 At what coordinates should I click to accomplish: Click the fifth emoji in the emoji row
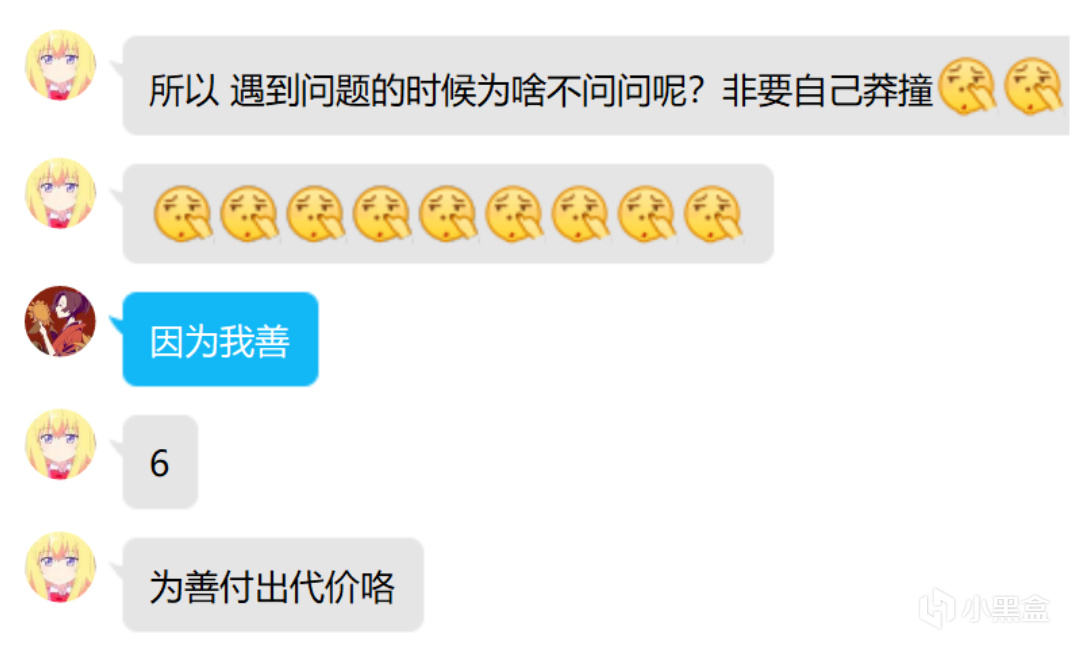pyautogui.click(x=447, y=214)
